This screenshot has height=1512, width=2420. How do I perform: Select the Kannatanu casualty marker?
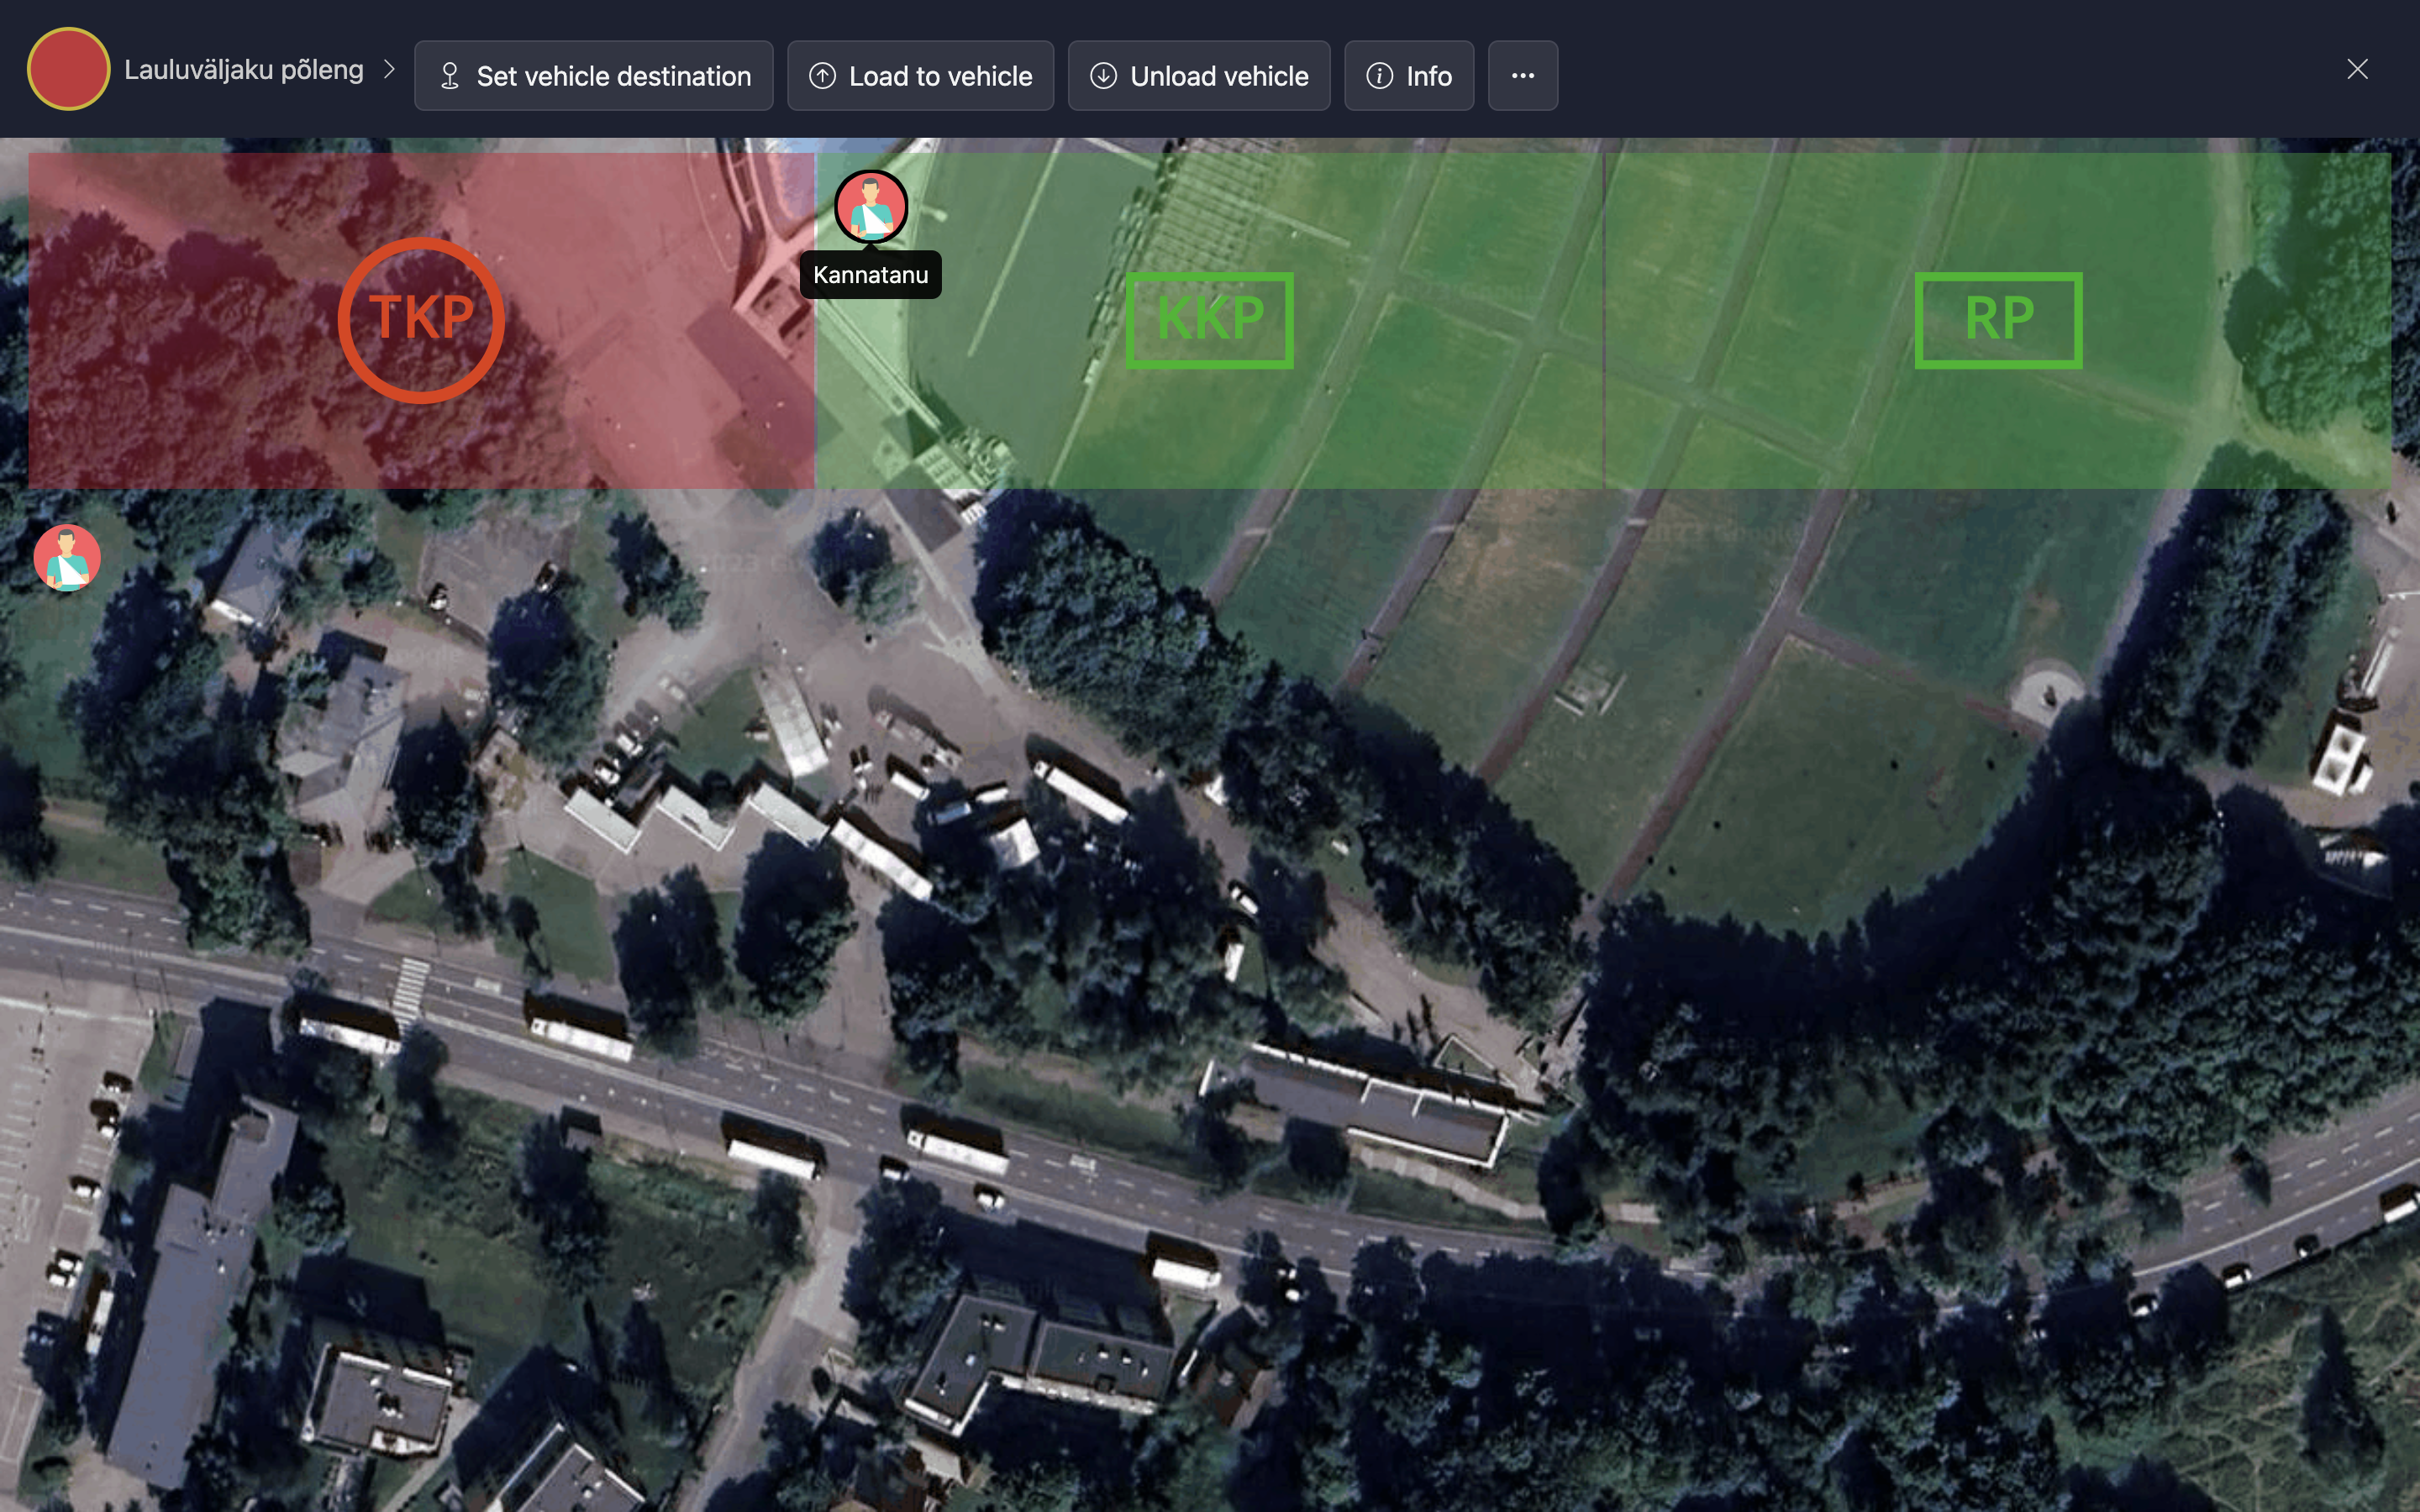point(871,206)
